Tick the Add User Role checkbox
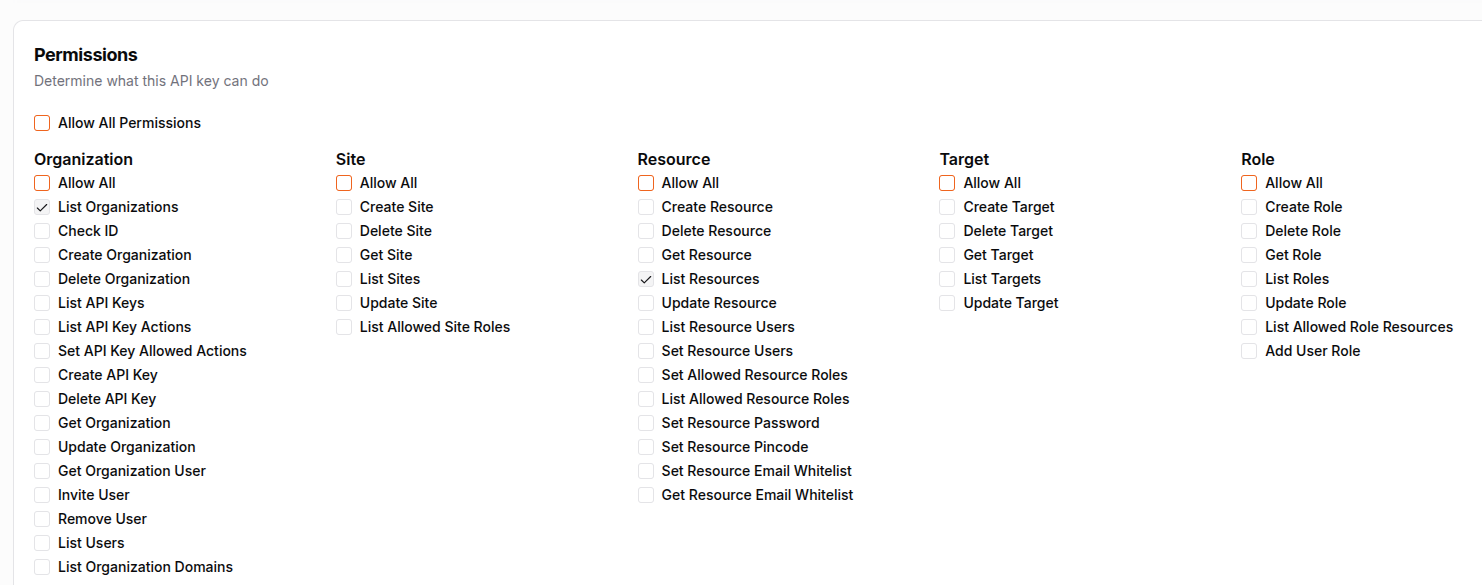1482x585 pixels. 1249,351
